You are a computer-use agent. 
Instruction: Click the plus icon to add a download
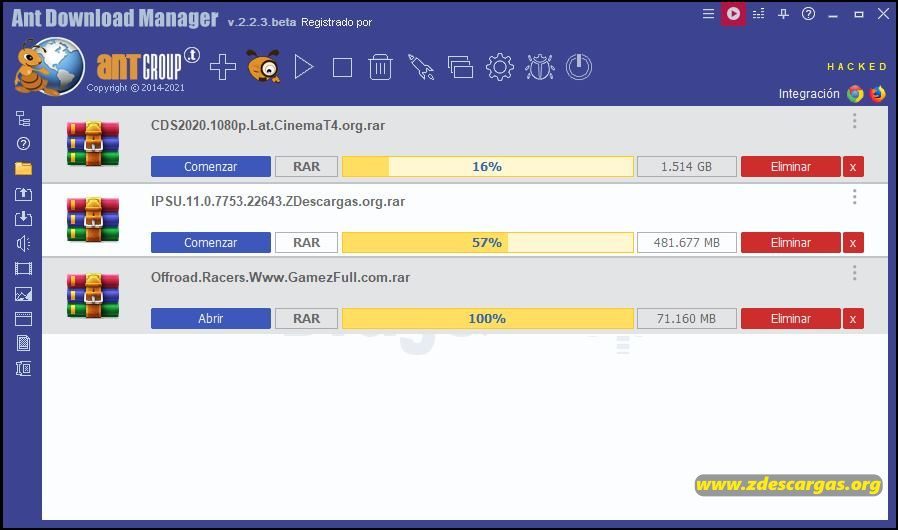pyautogui.click(x=223, y=67)
